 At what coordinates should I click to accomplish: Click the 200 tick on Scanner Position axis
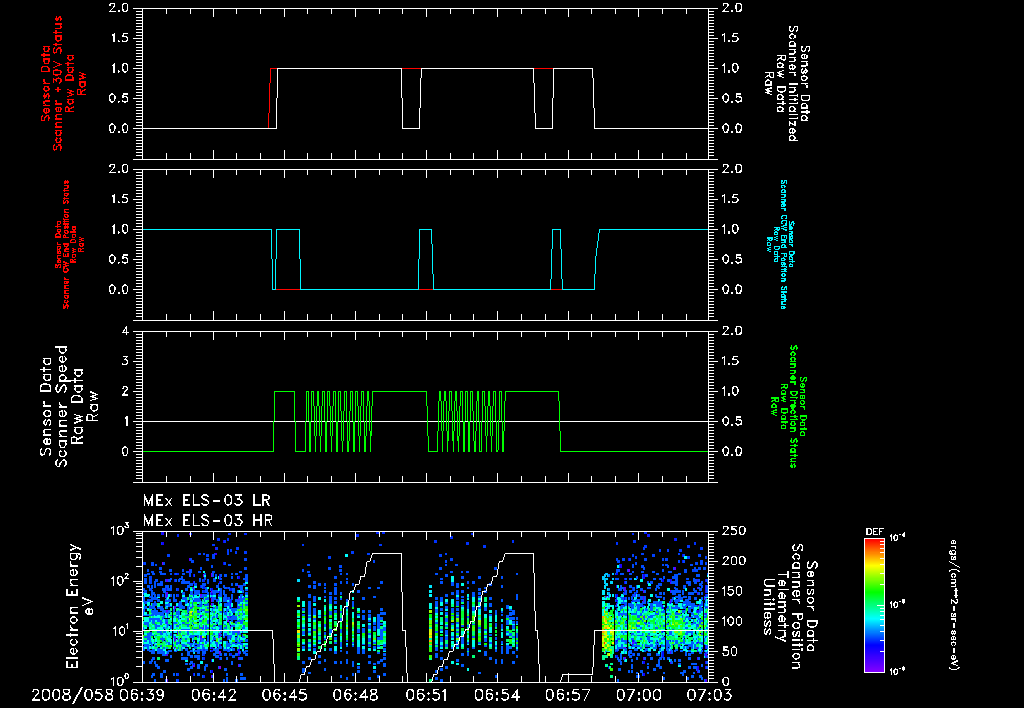point(733,560)
